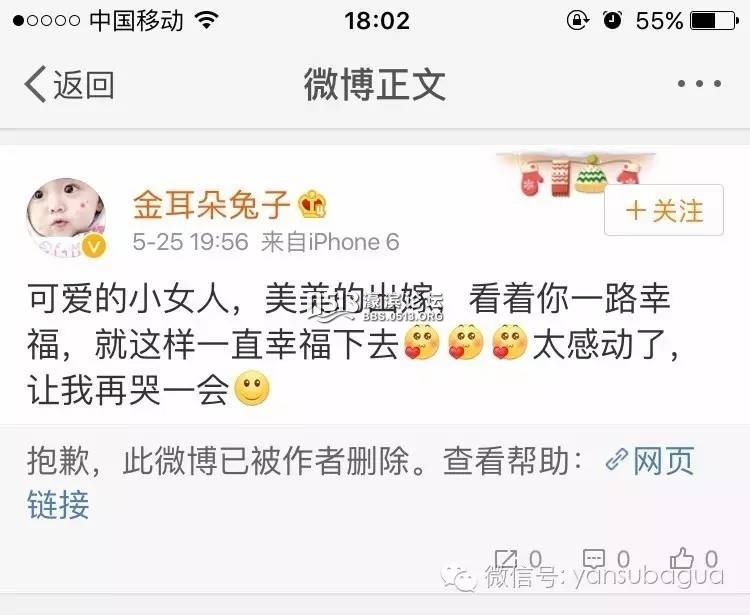Tap the alarm clock status icon
The image size is (750, 615).
(613, 20)
